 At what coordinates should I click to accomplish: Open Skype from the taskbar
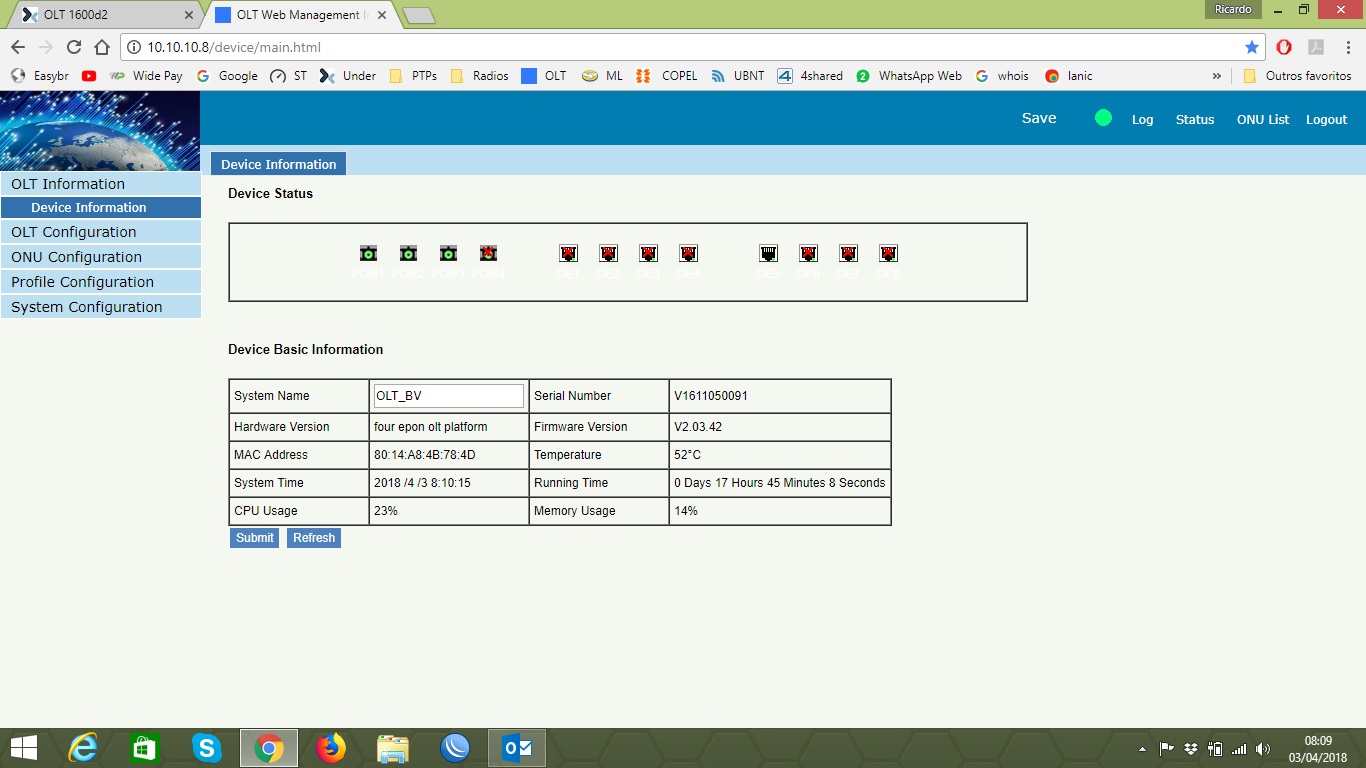(207, 748)
